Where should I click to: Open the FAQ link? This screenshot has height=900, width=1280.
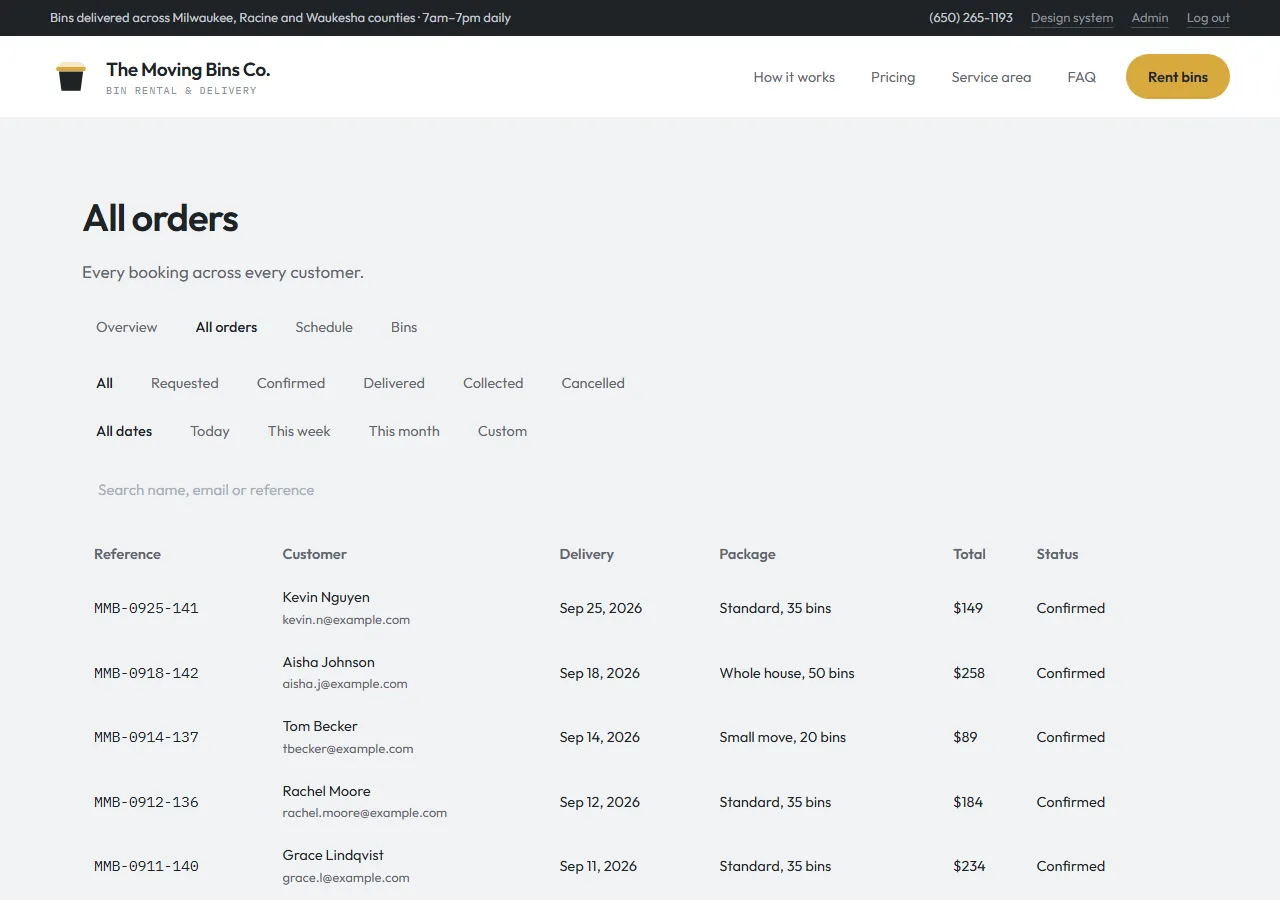(1081, 77)
